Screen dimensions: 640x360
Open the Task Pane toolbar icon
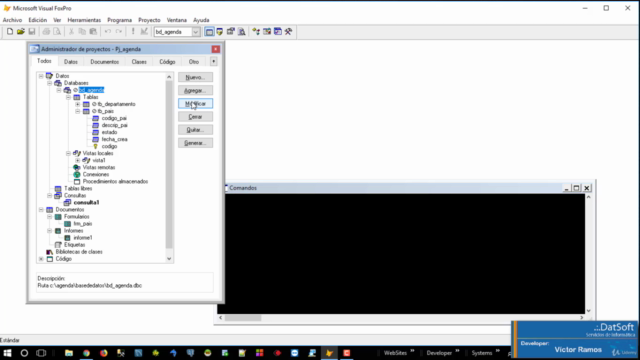(278, 31)
